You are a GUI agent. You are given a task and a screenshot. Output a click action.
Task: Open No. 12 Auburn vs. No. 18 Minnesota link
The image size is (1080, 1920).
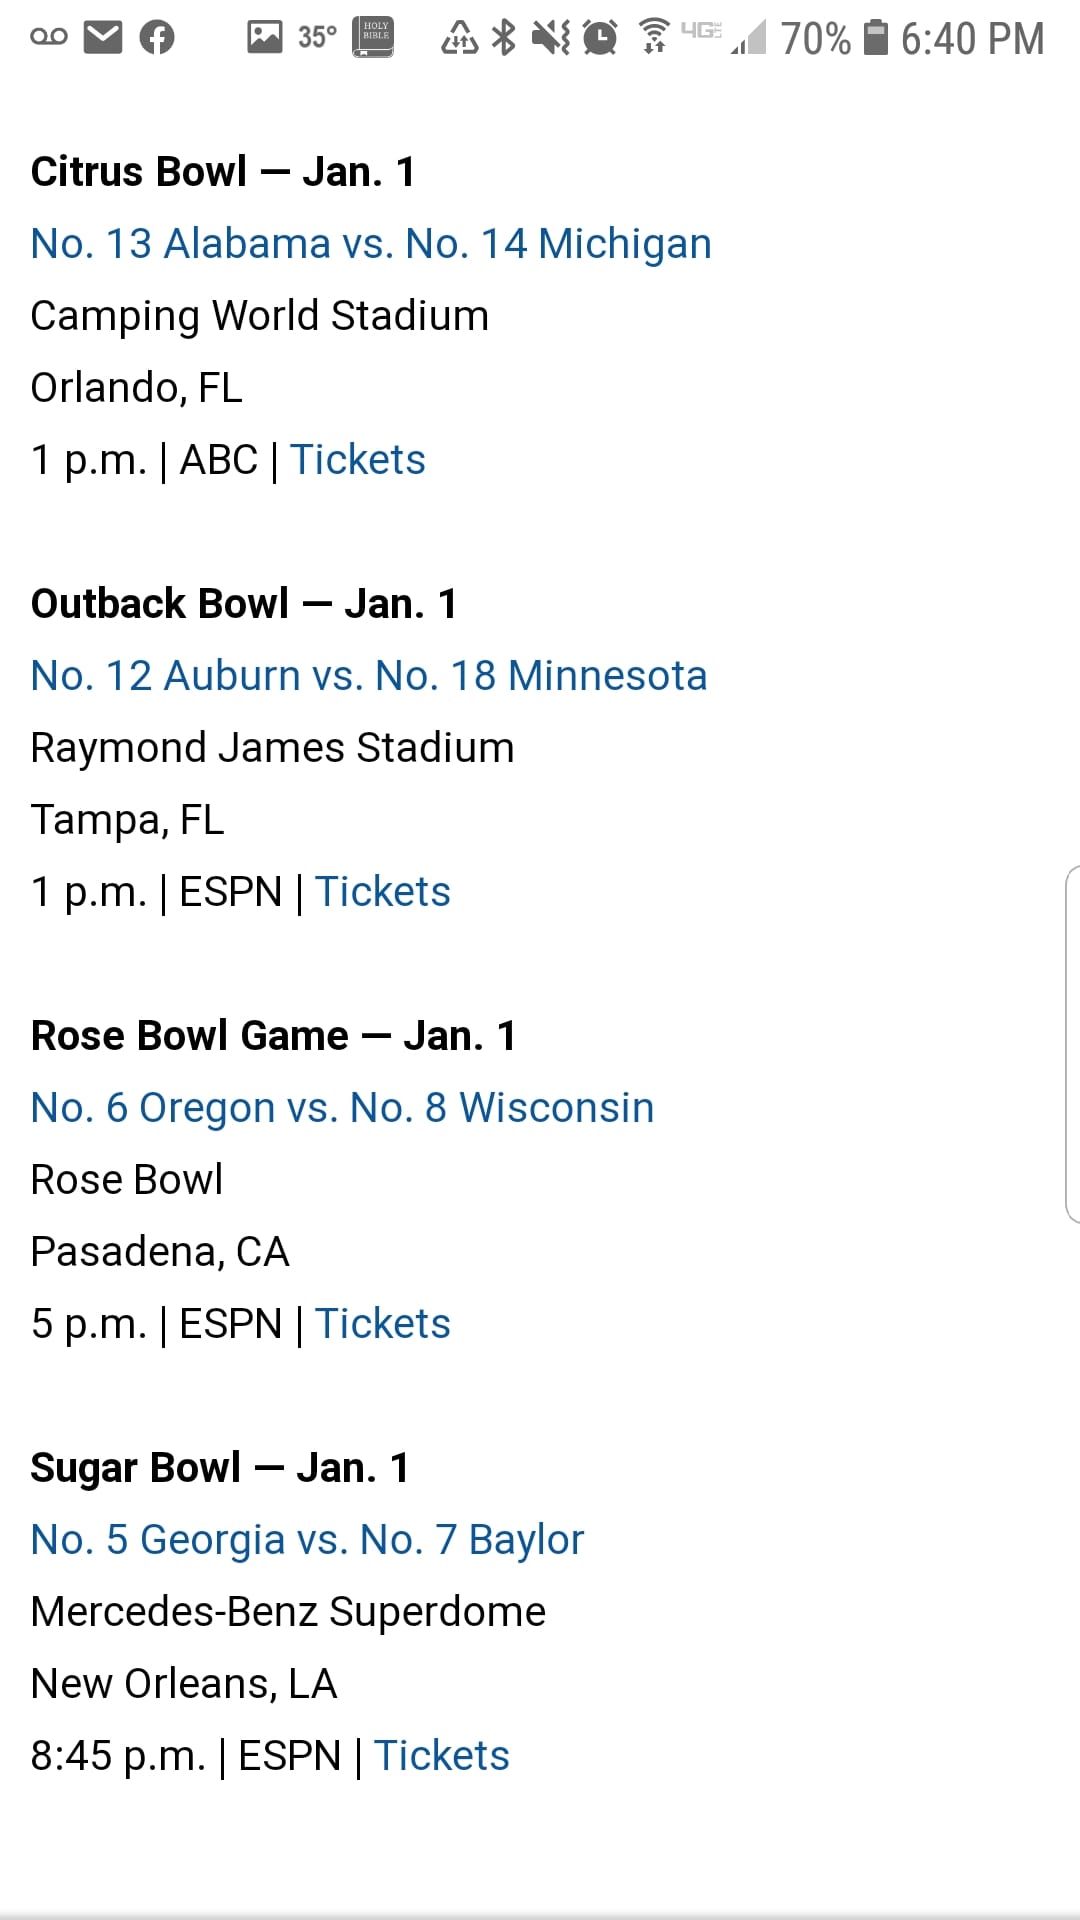pyautogui.click(x=369, y=676)
